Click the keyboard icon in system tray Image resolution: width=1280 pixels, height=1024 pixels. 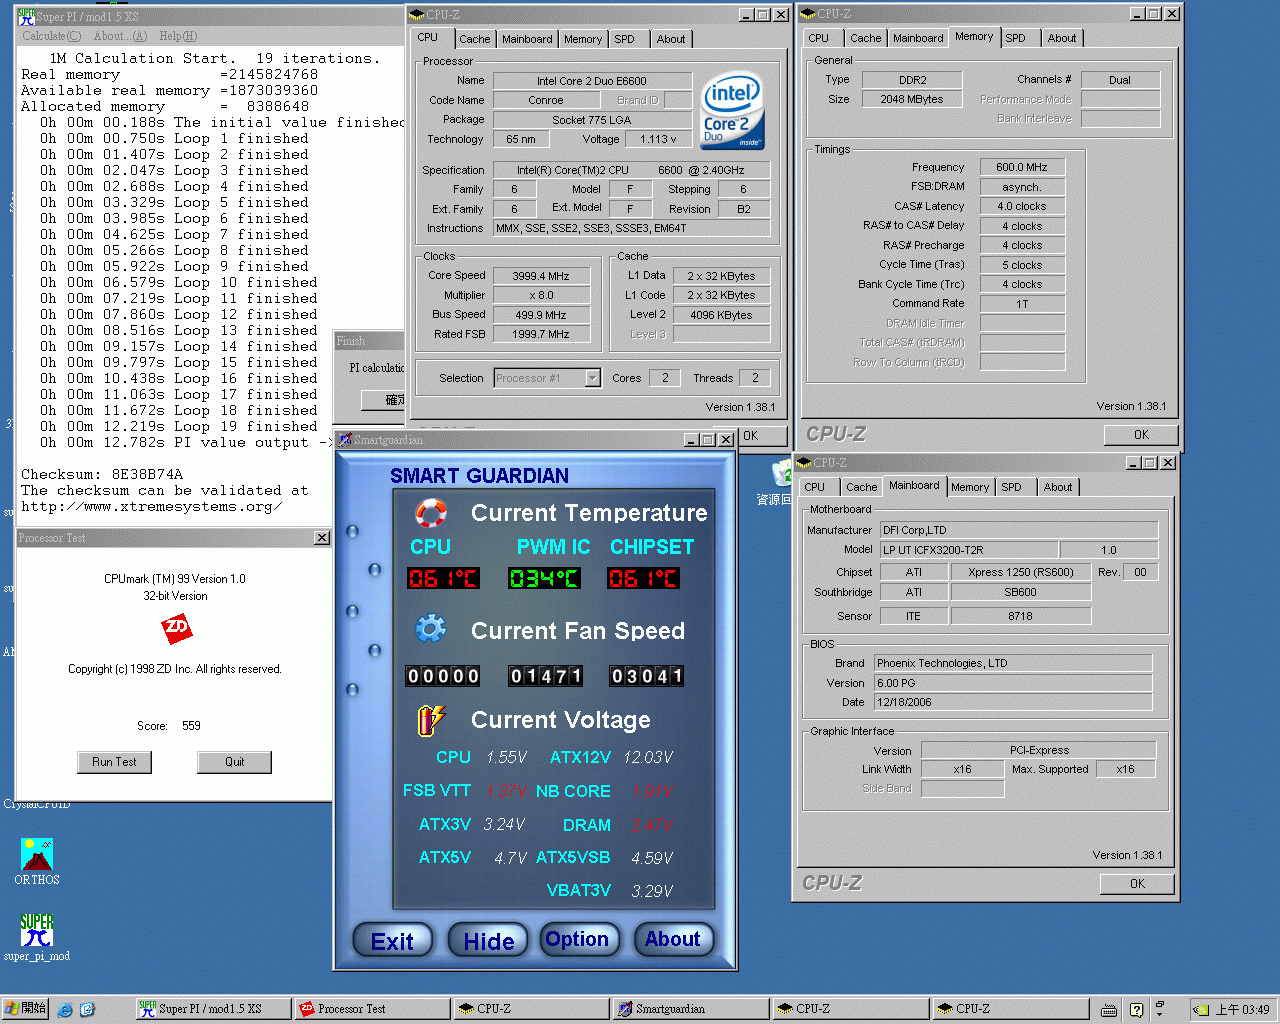1109,1010
